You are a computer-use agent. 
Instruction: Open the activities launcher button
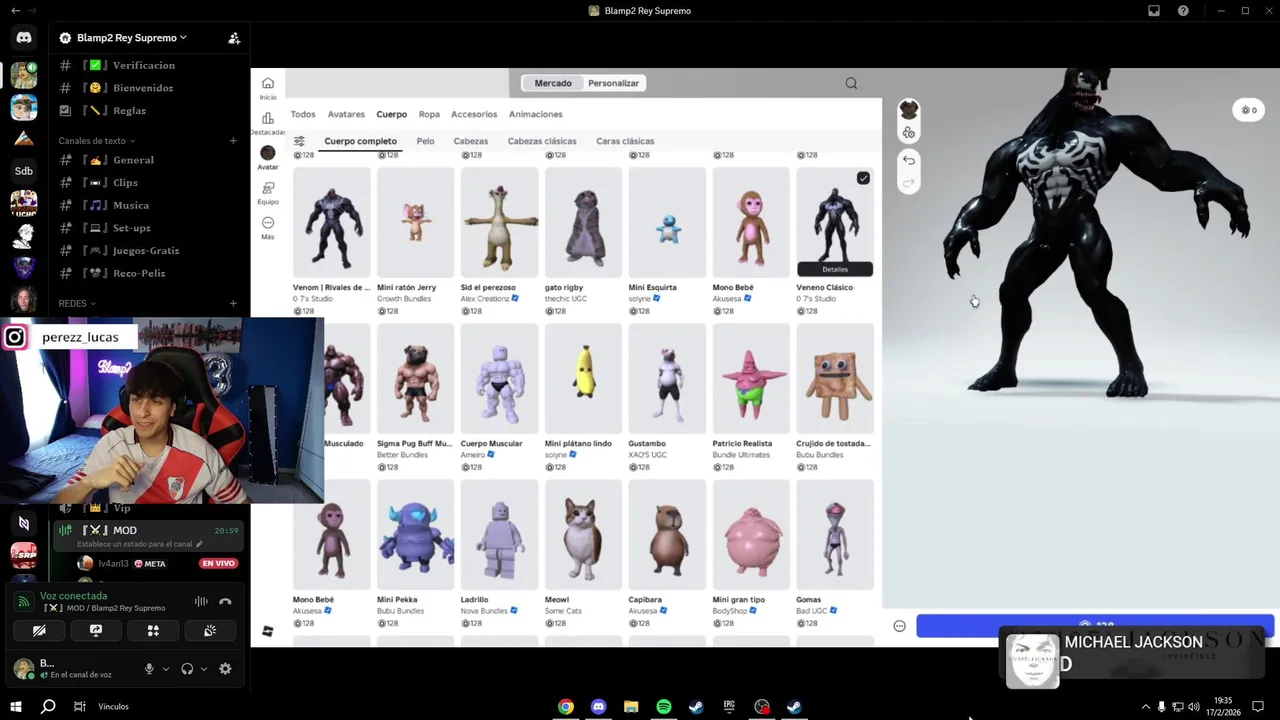coord(153,631)
